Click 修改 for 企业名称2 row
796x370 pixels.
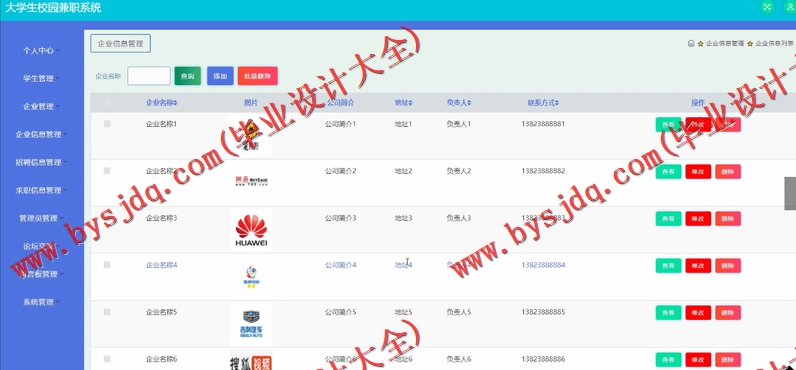(x=698, y=172)
